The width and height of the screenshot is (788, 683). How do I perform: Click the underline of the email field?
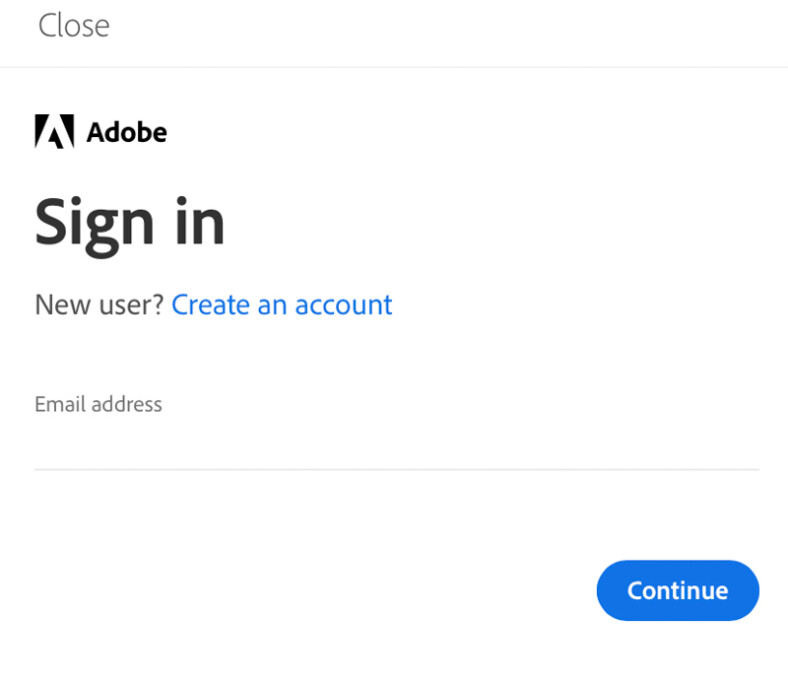396,469
